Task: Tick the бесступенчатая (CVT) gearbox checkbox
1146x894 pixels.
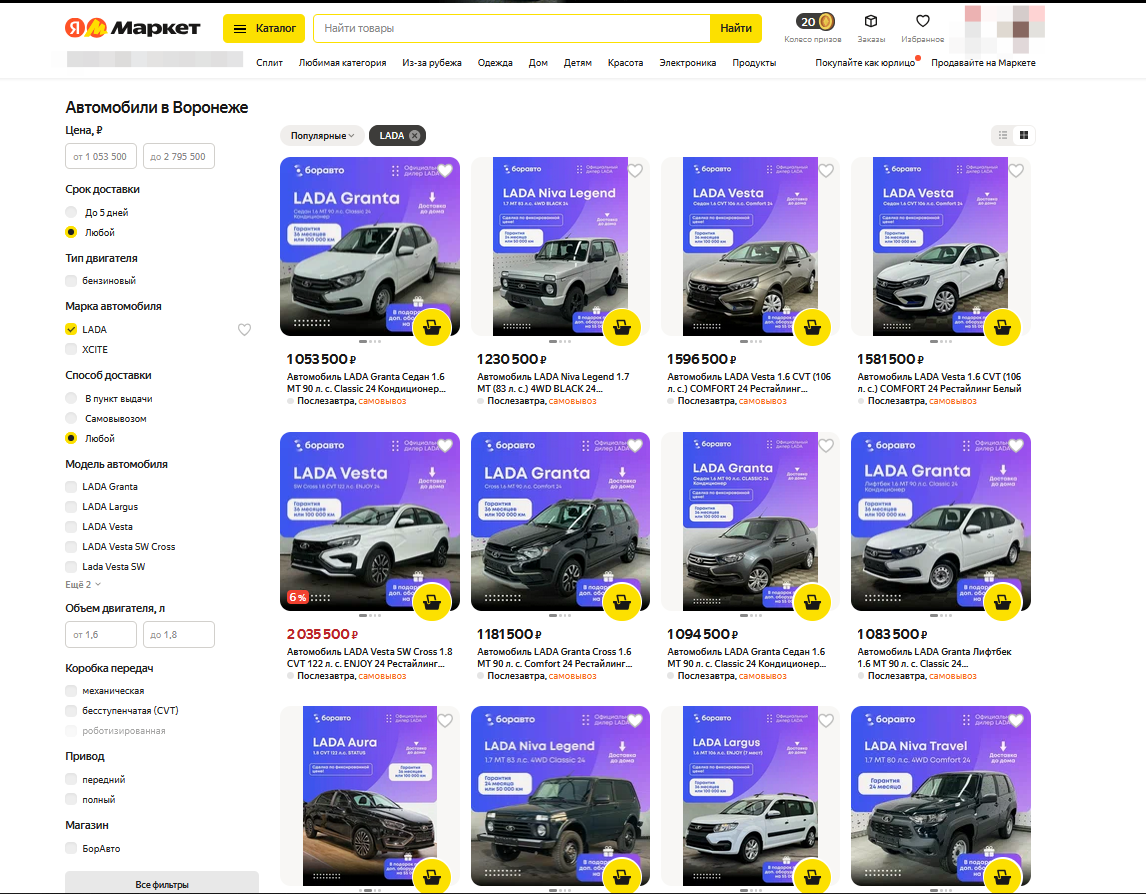Action: [x=71, y=711]
